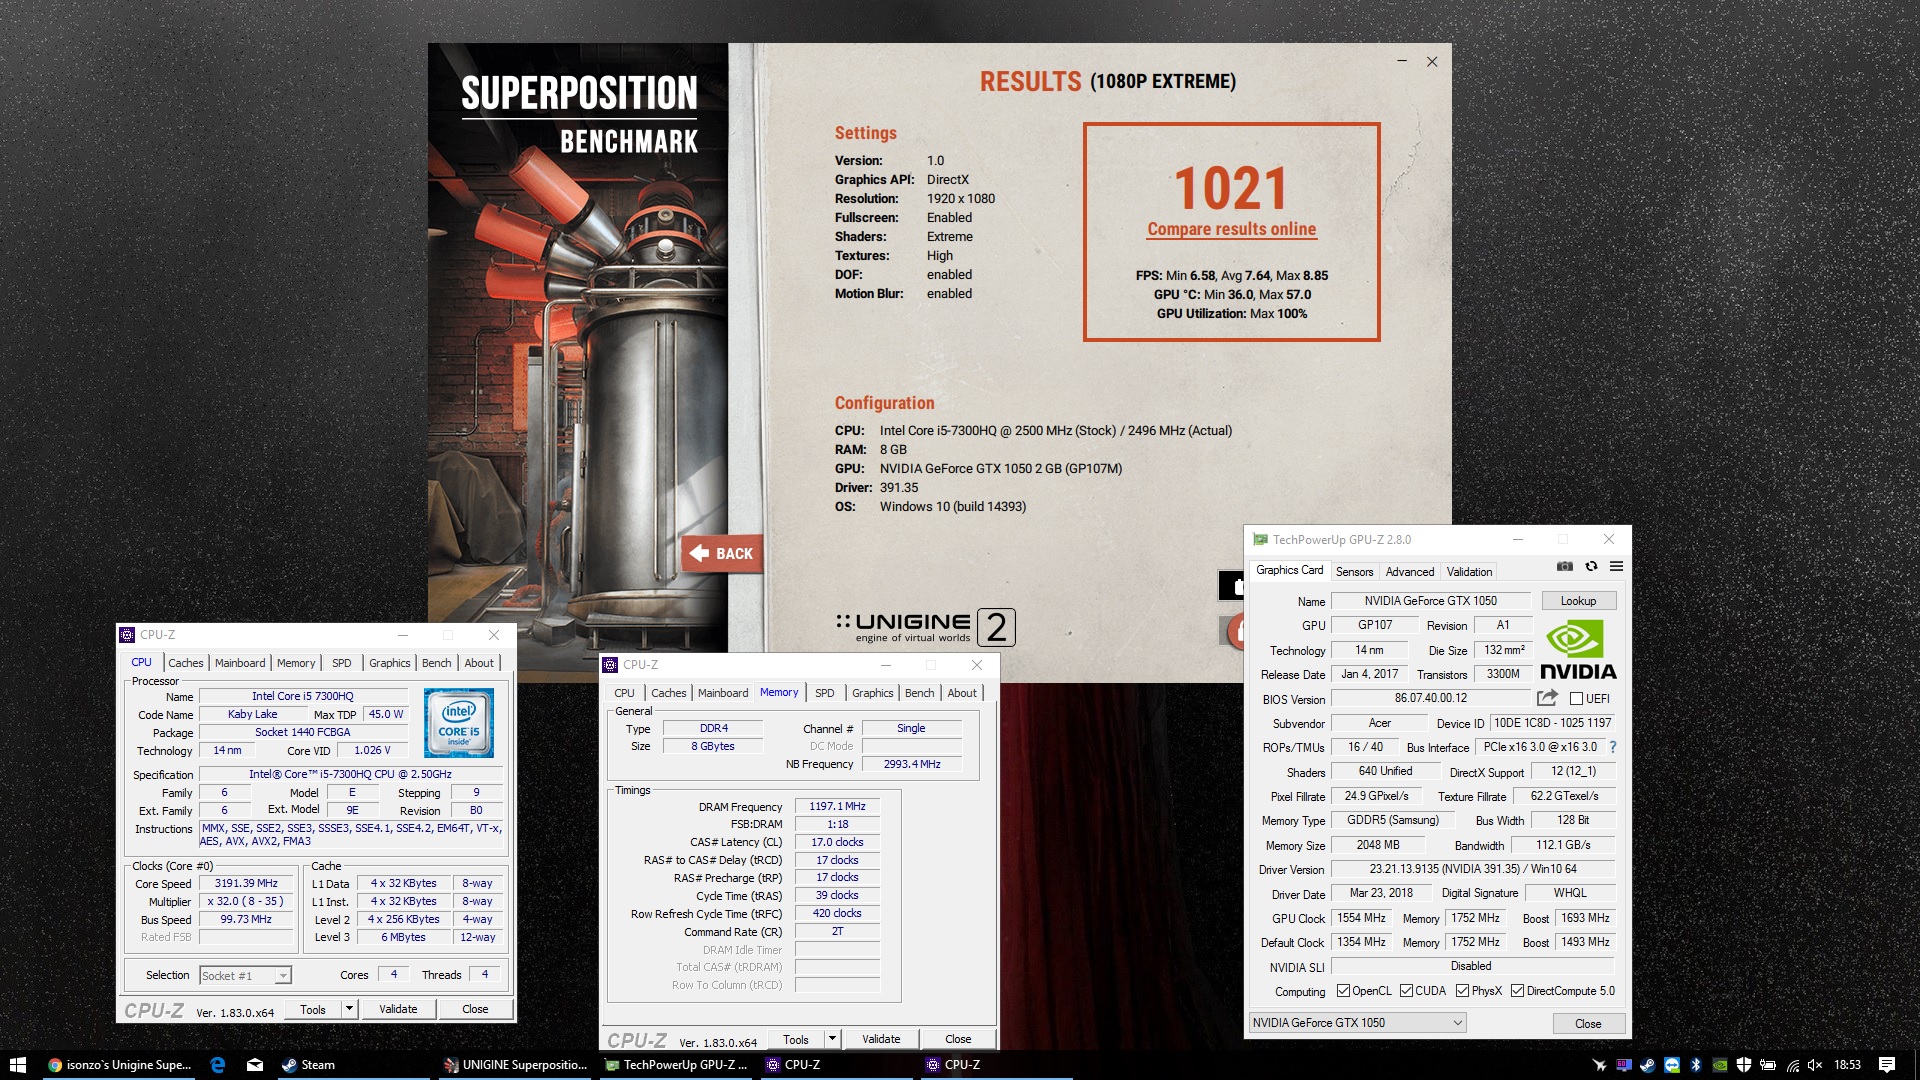Open Chrome window in the taskbar
1920x1080 pixels.
click(x=120, y=1065)
